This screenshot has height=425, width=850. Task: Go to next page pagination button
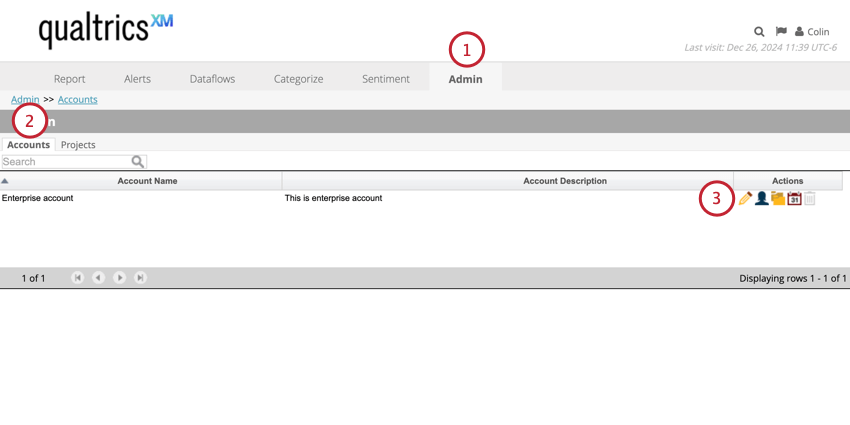pos(119,278)
